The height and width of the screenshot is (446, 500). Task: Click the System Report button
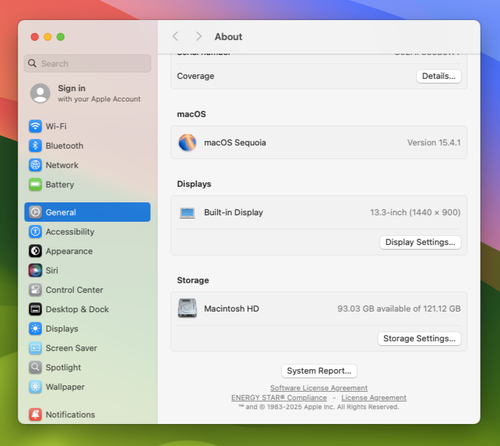[319, 371]
